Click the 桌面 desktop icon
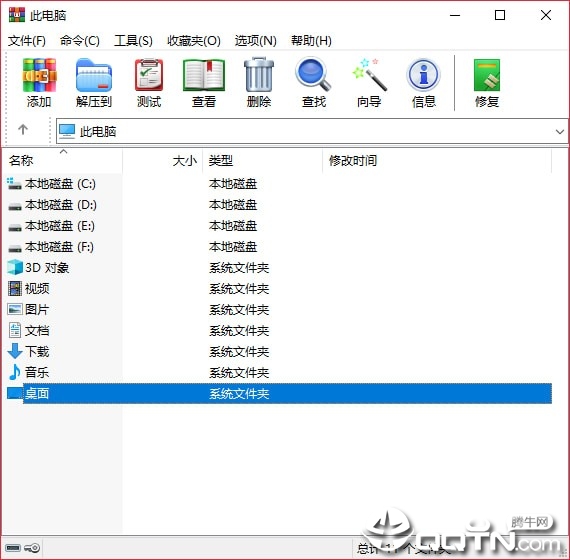The height and width of the screenshot is (560, 570). tap(15, 393)
